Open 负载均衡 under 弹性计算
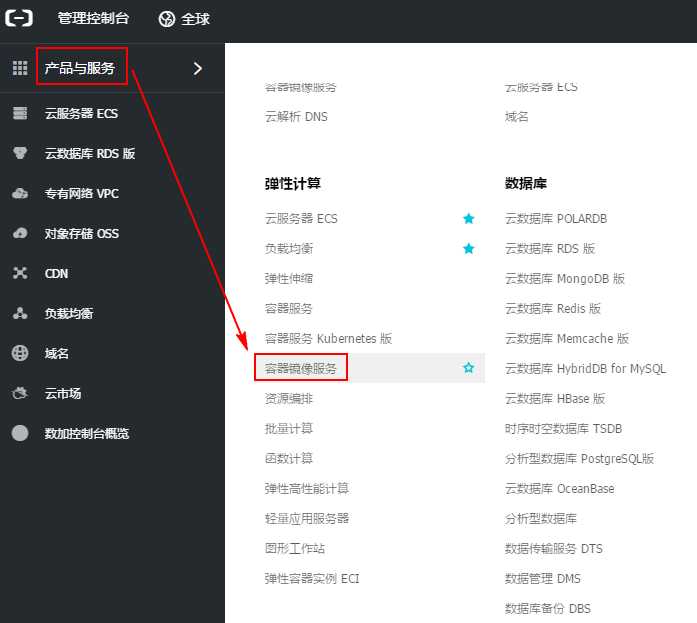 (289, 248)
